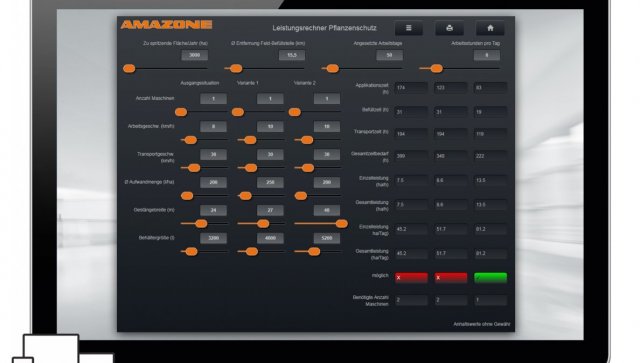640x363 pixels.
Task: Open the hamburger menu icon
Action: (409, 28)
